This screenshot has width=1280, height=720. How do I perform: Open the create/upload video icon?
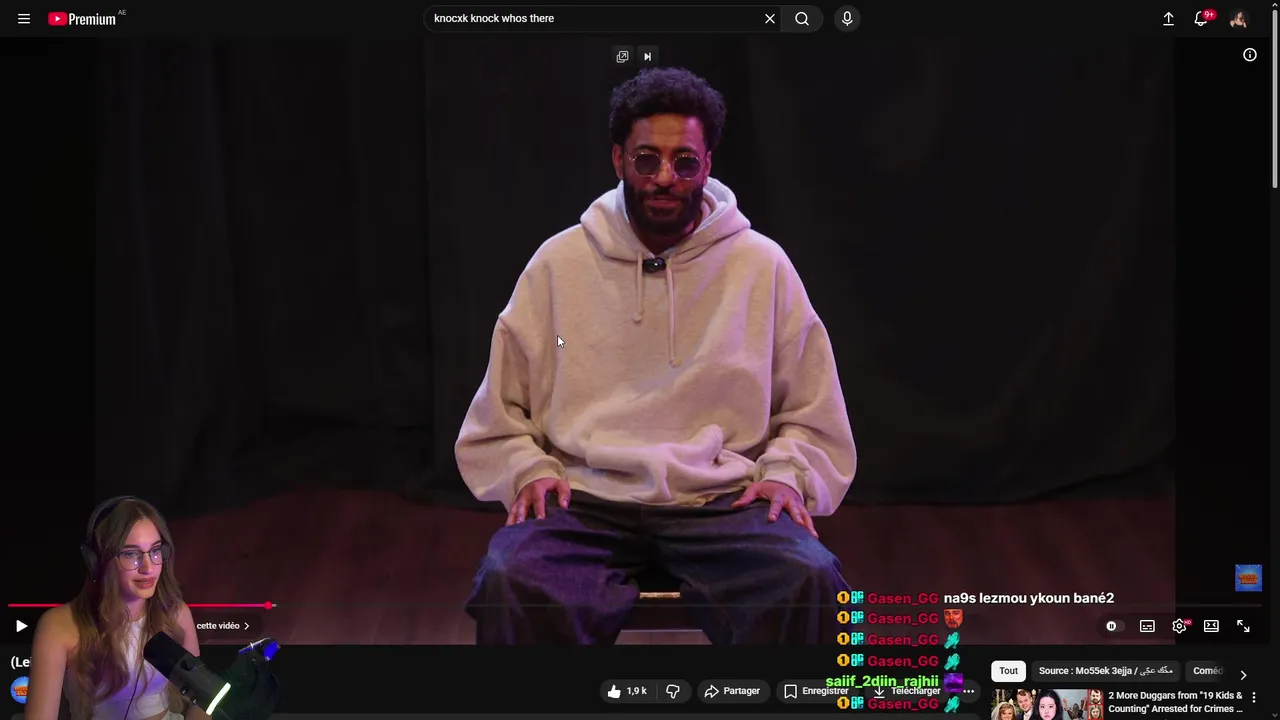tap(1168, 19)
